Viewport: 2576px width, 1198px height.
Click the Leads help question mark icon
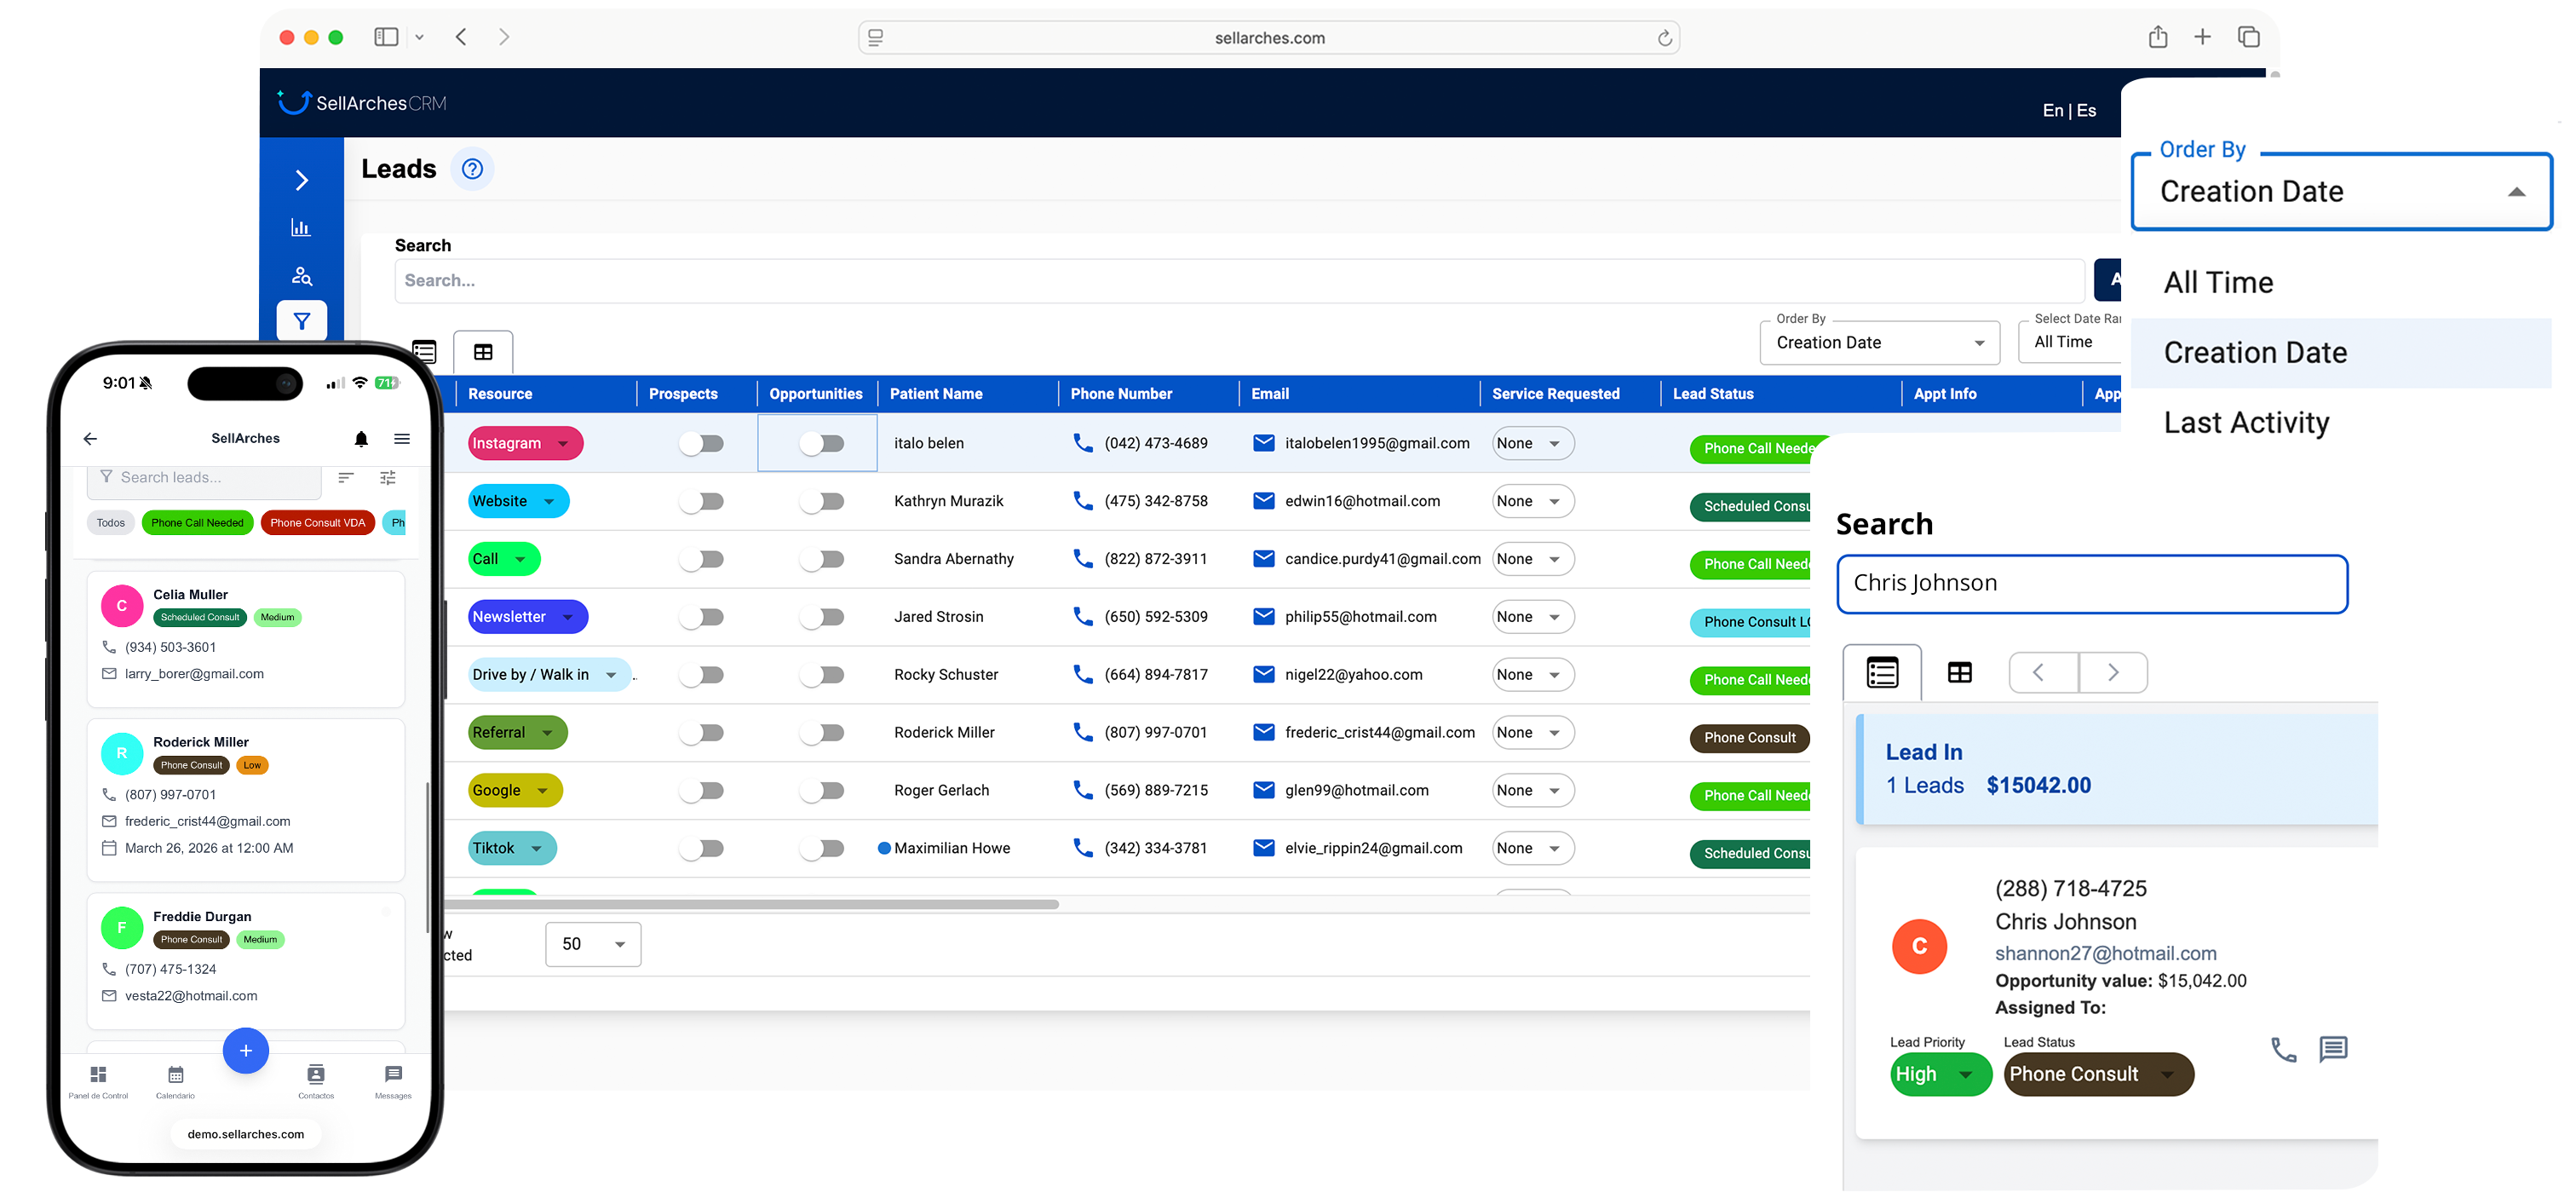[472, 169]
